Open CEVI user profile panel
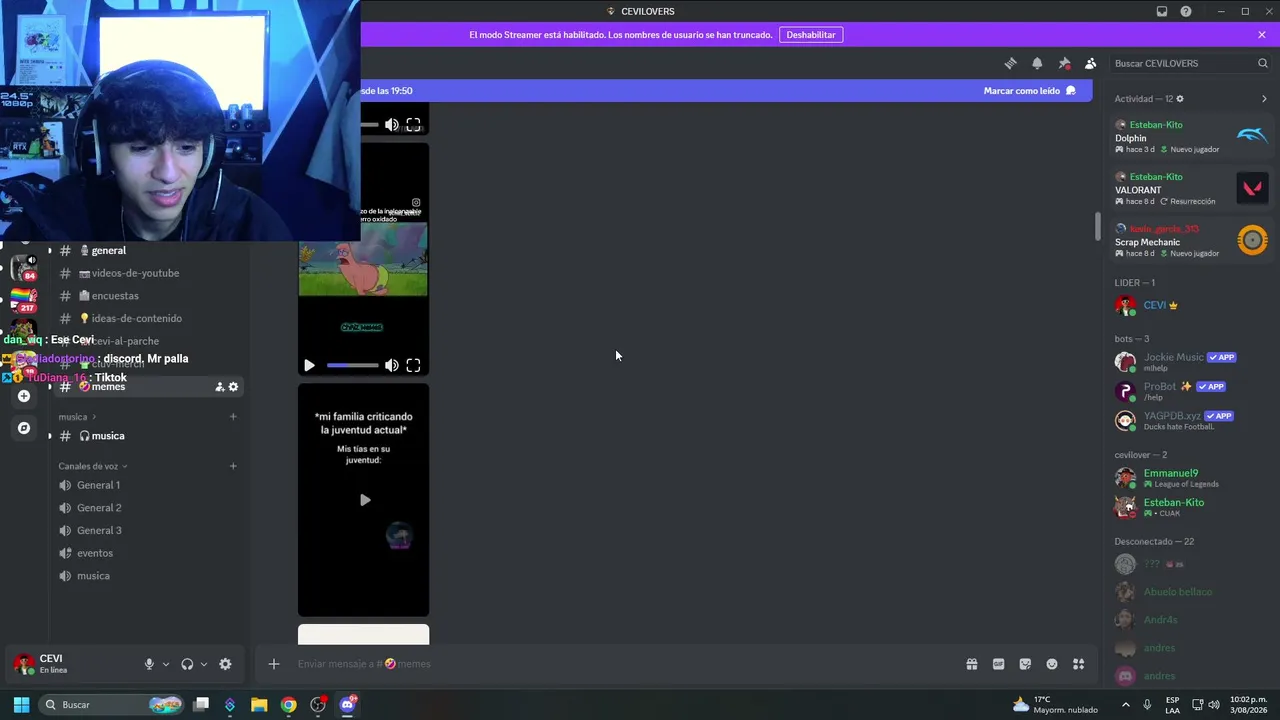The height and width of the screenshot is (720, 1280). [x=72, y=664]
